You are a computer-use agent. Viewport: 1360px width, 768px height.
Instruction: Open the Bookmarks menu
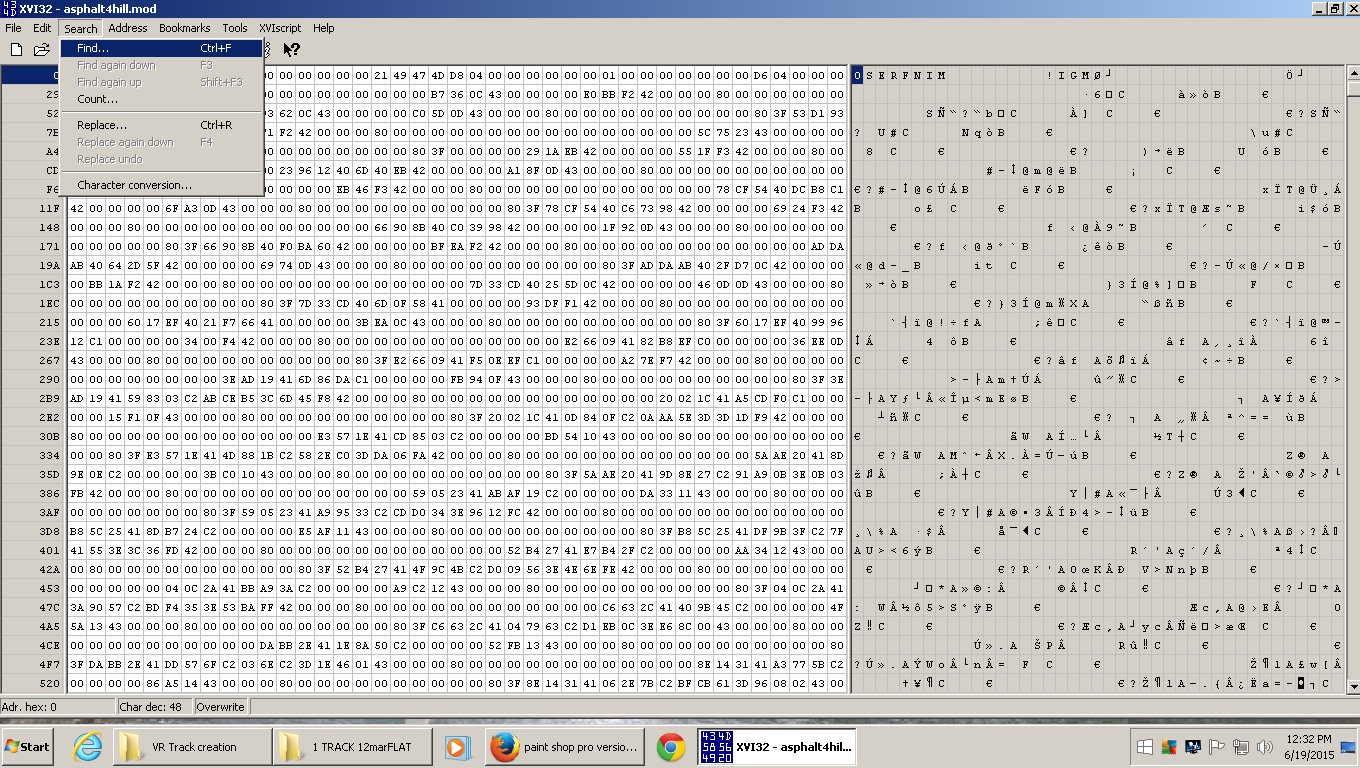tap(185, 28)
